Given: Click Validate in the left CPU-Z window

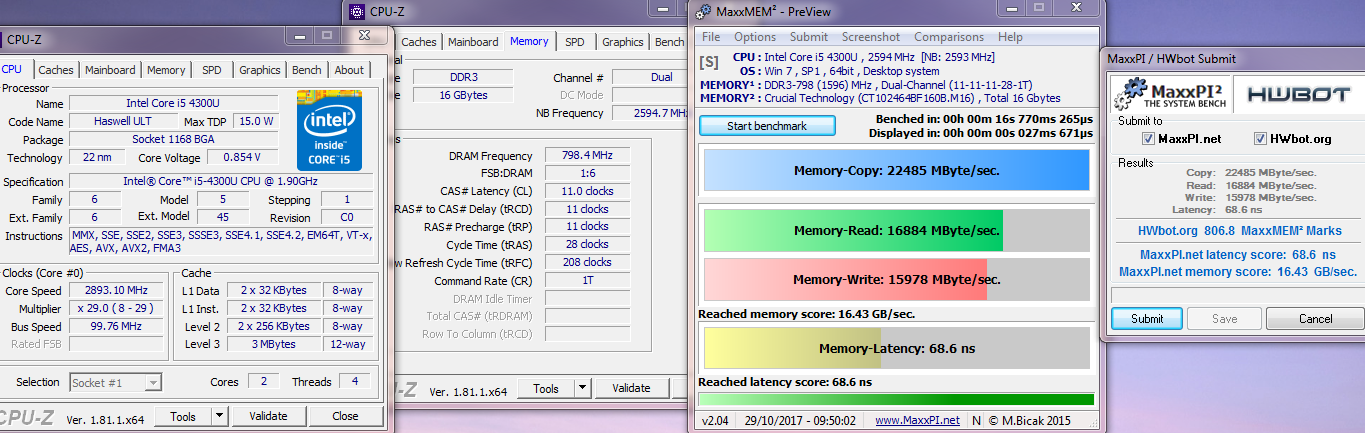Looking at the screenshot, I should [x=268, y=416].
